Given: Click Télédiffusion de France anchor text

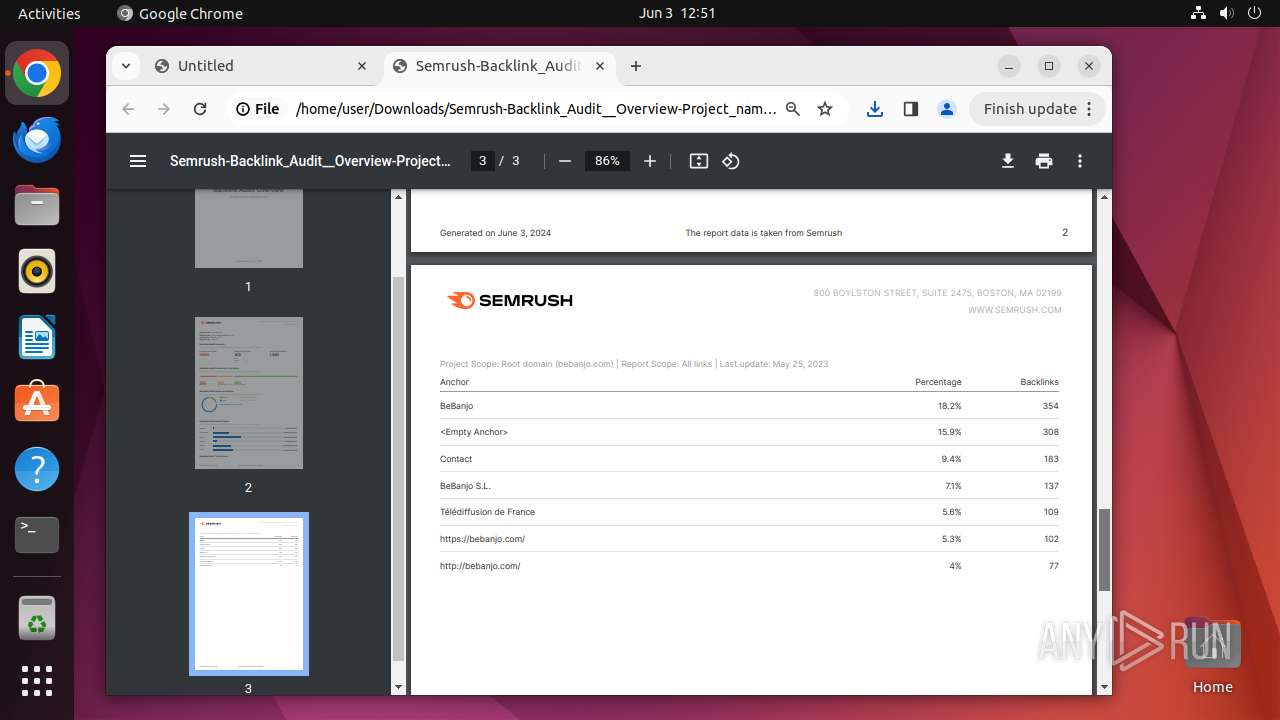Looking at the screenshot, I should tap(487, 512).
